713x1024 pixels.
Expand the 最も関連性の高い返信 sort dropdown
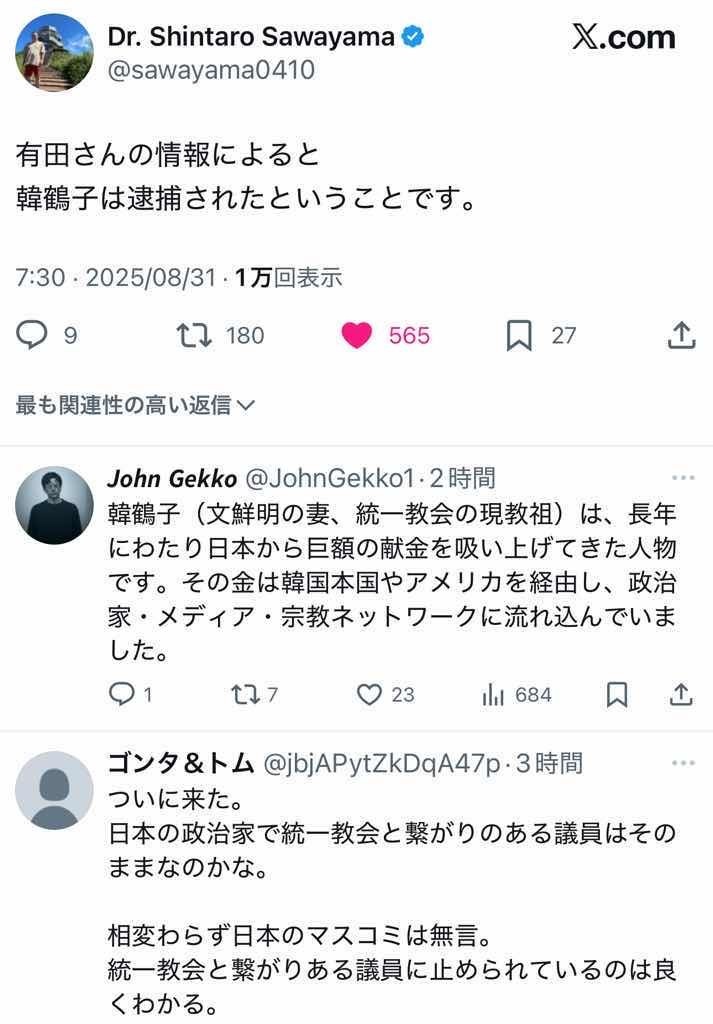135,406
